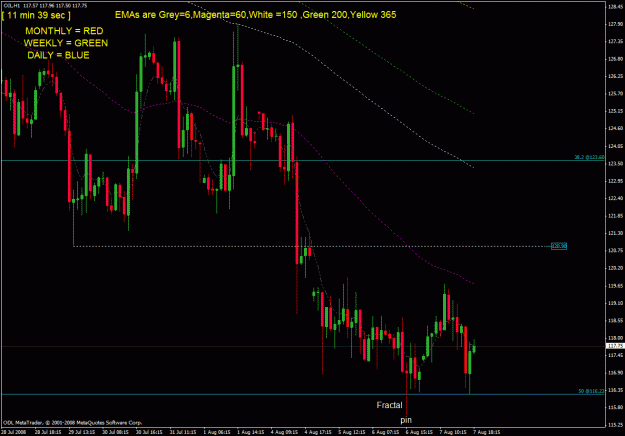Click the 'Fractal' annotation on the chart
Image resolution: width=625 pixels, height=436 pixels.
(x=389, y=405)
